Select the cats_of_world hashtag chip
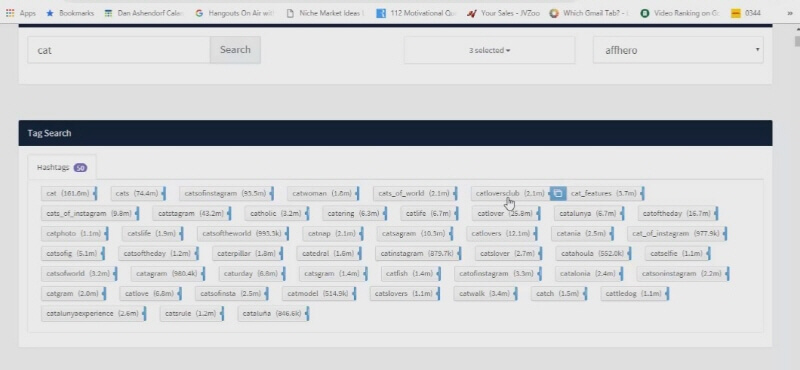Viewport: 800px width, 370px height. click(x=415, y=193)
